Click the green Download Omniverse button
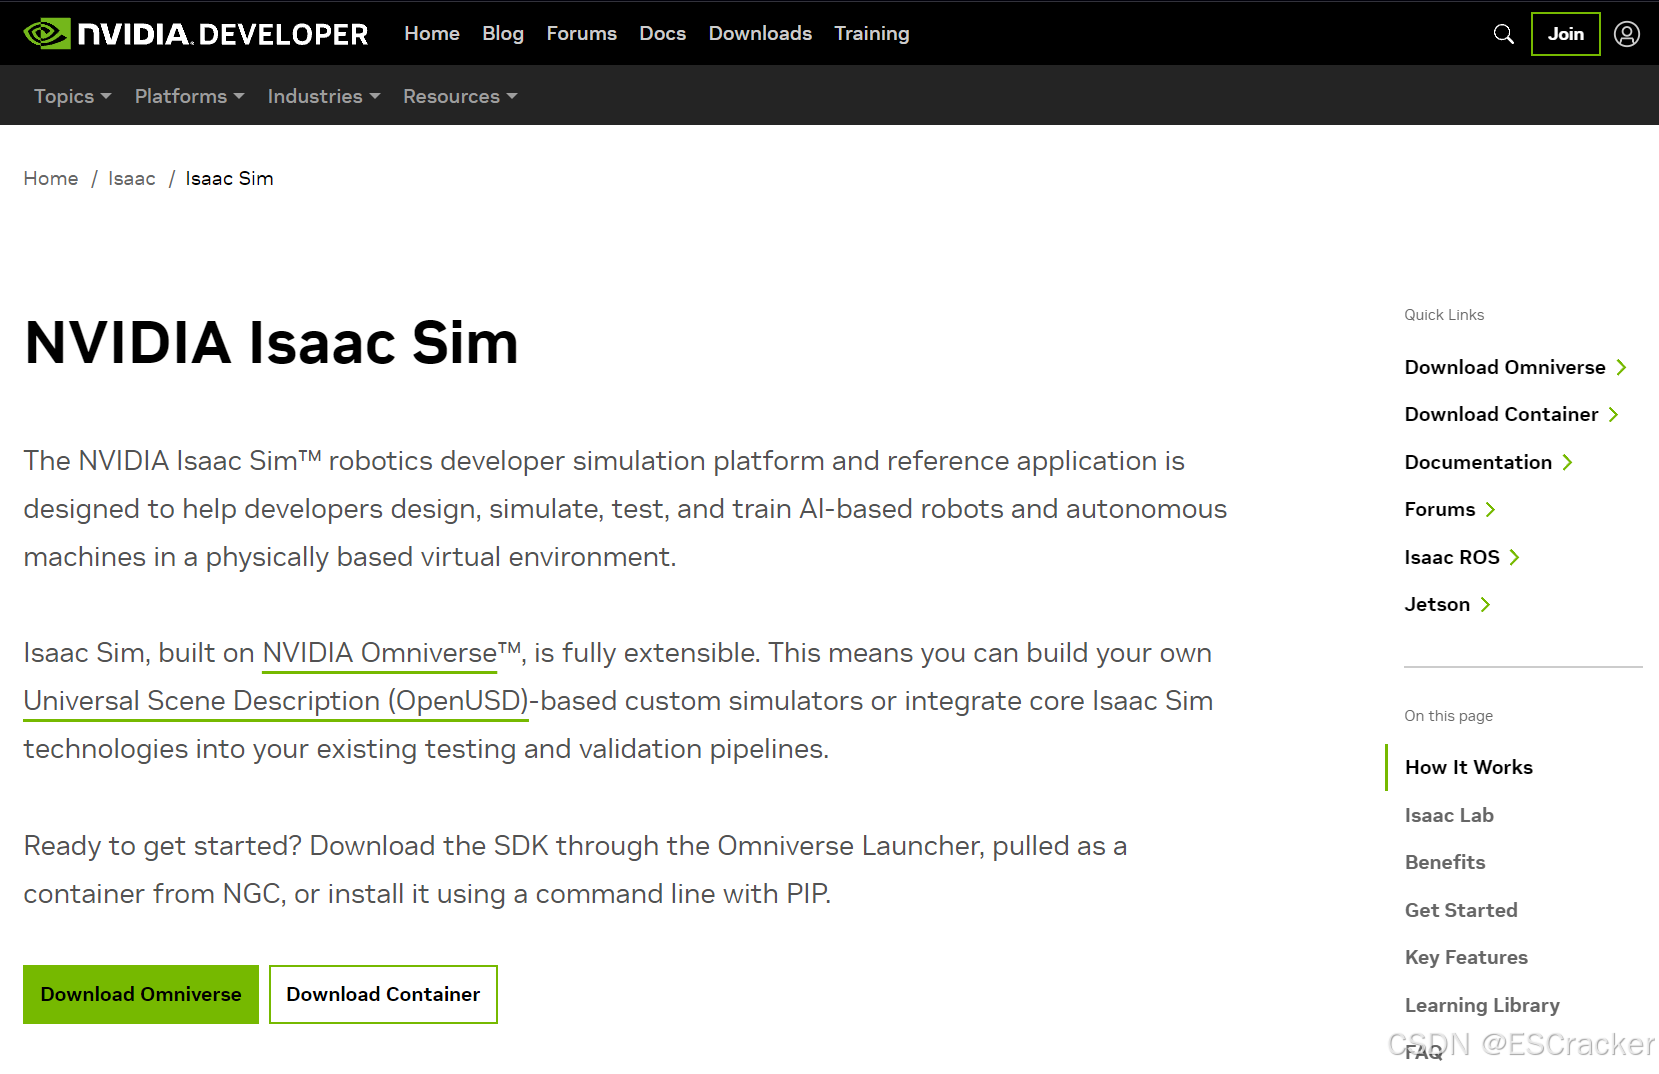Viewport: 1659px width, 1074px height. tap(141, 994)
